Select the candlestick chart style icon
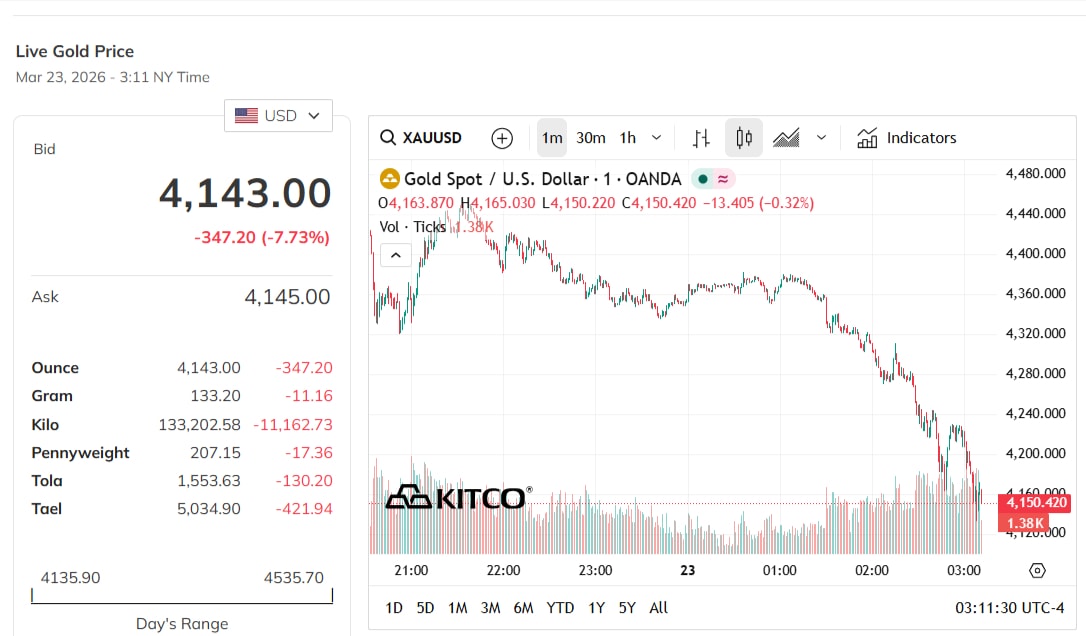The width and height of the screenshot is (1086, 636). pos(744,137)
